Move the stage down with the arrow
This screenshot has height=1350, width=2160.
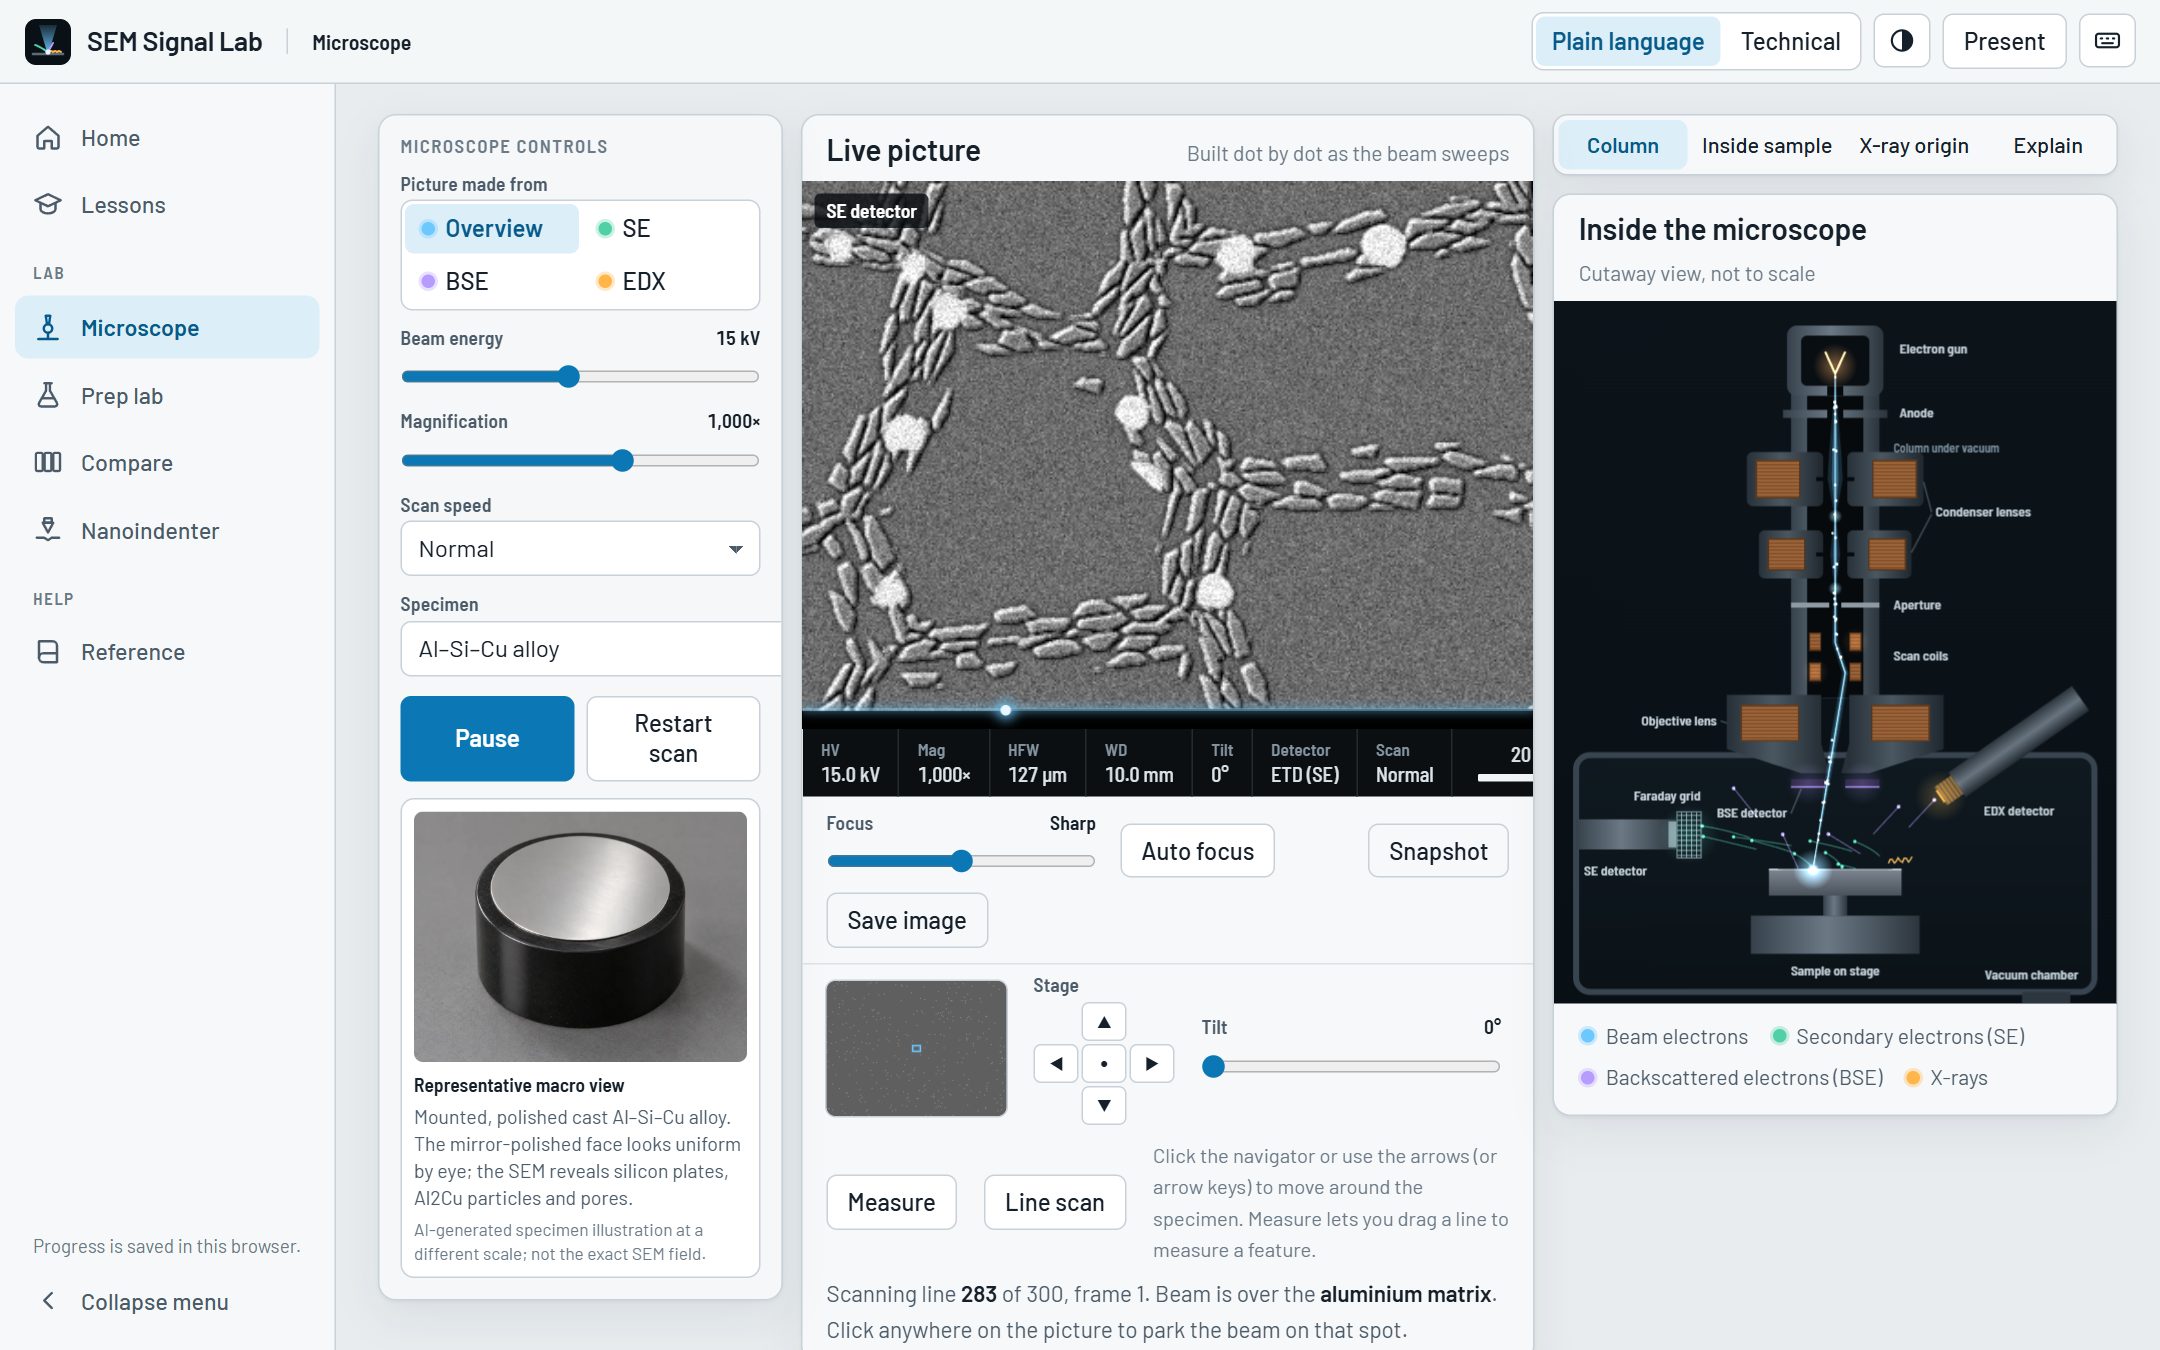[x=1104, y=1105]
